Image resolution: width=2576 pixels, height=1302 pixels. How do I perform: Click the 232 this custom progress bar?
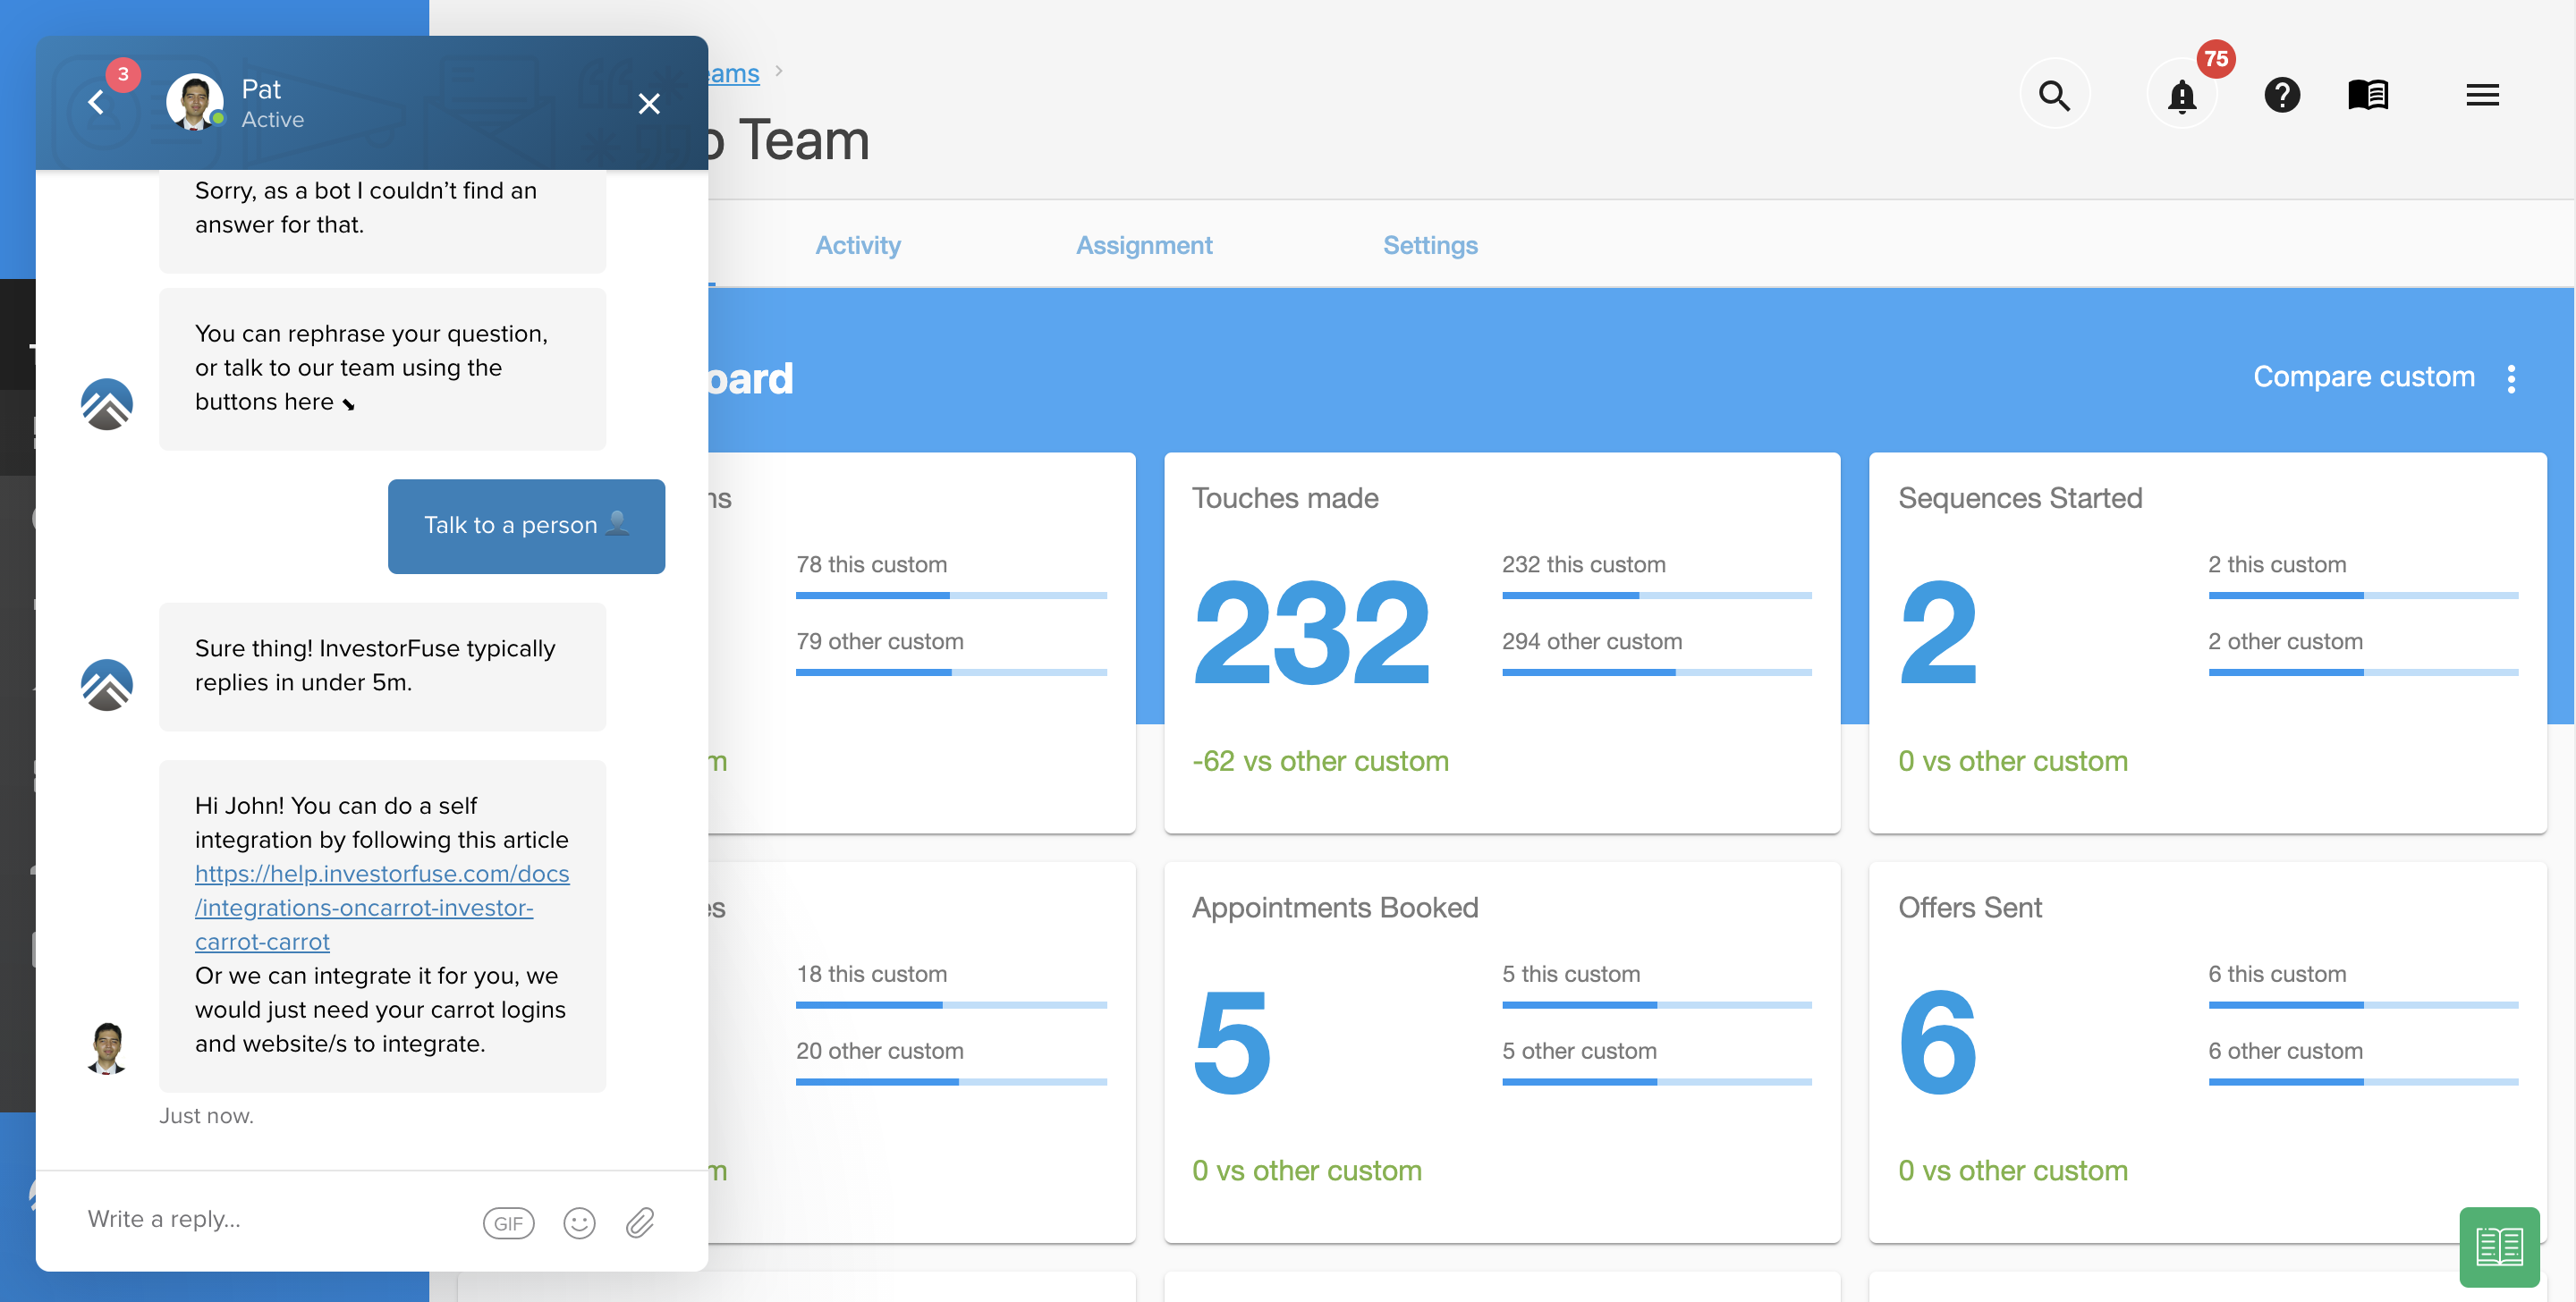click(x=1656, y=595)
